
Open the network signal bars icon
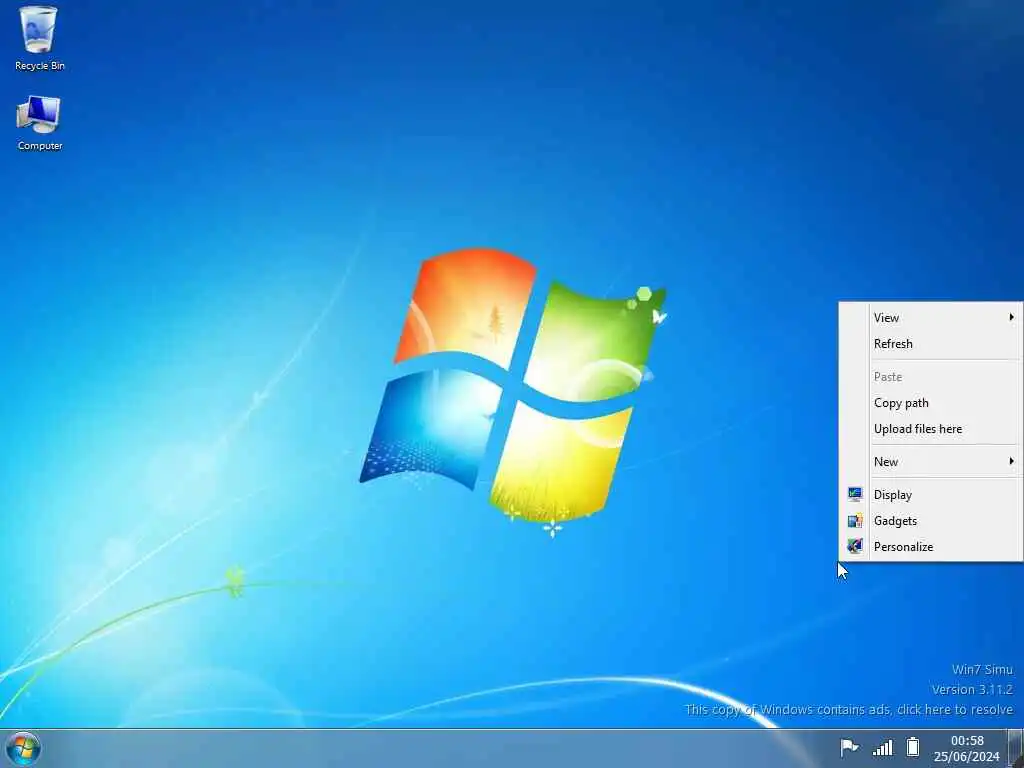[x=882, y=747]
